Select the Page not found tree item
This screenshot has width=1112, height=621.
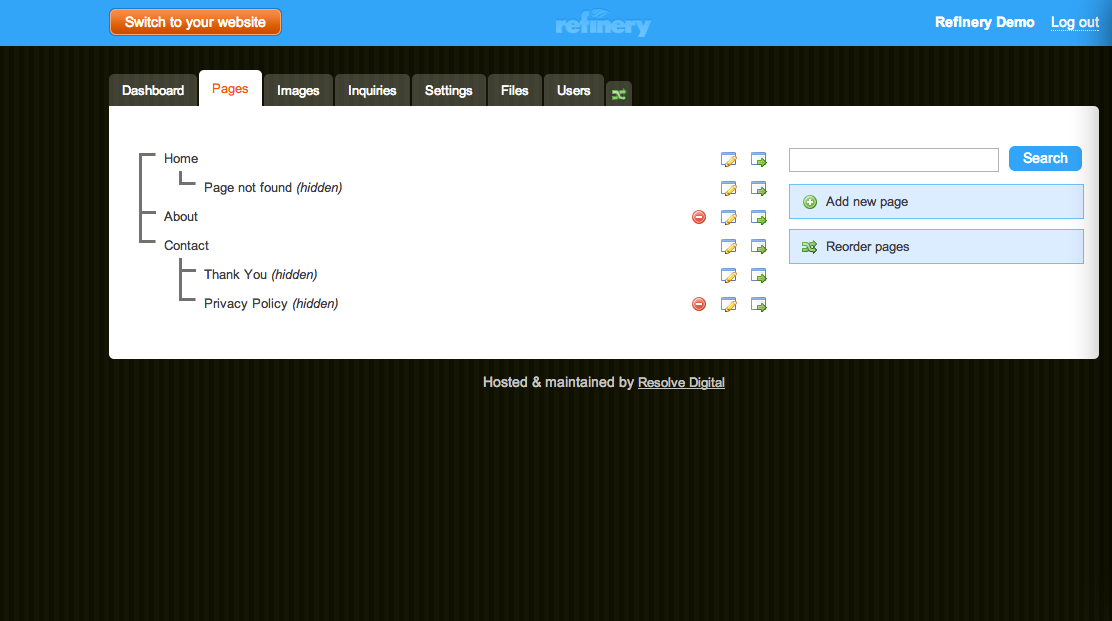(x=273, y=188)
